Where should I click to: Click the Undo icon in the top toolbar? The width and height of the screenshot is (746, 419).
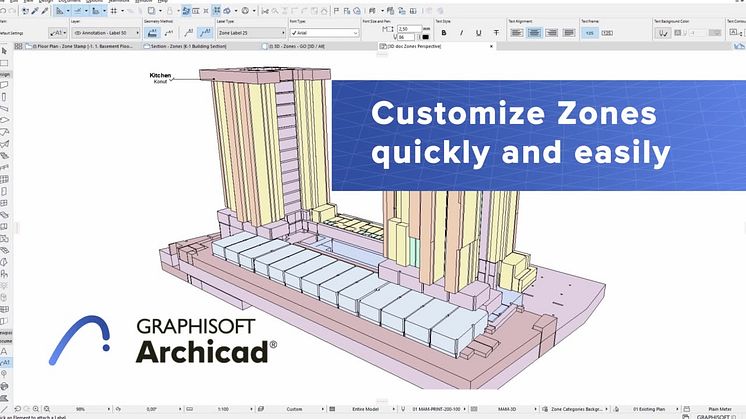(3, 10)
